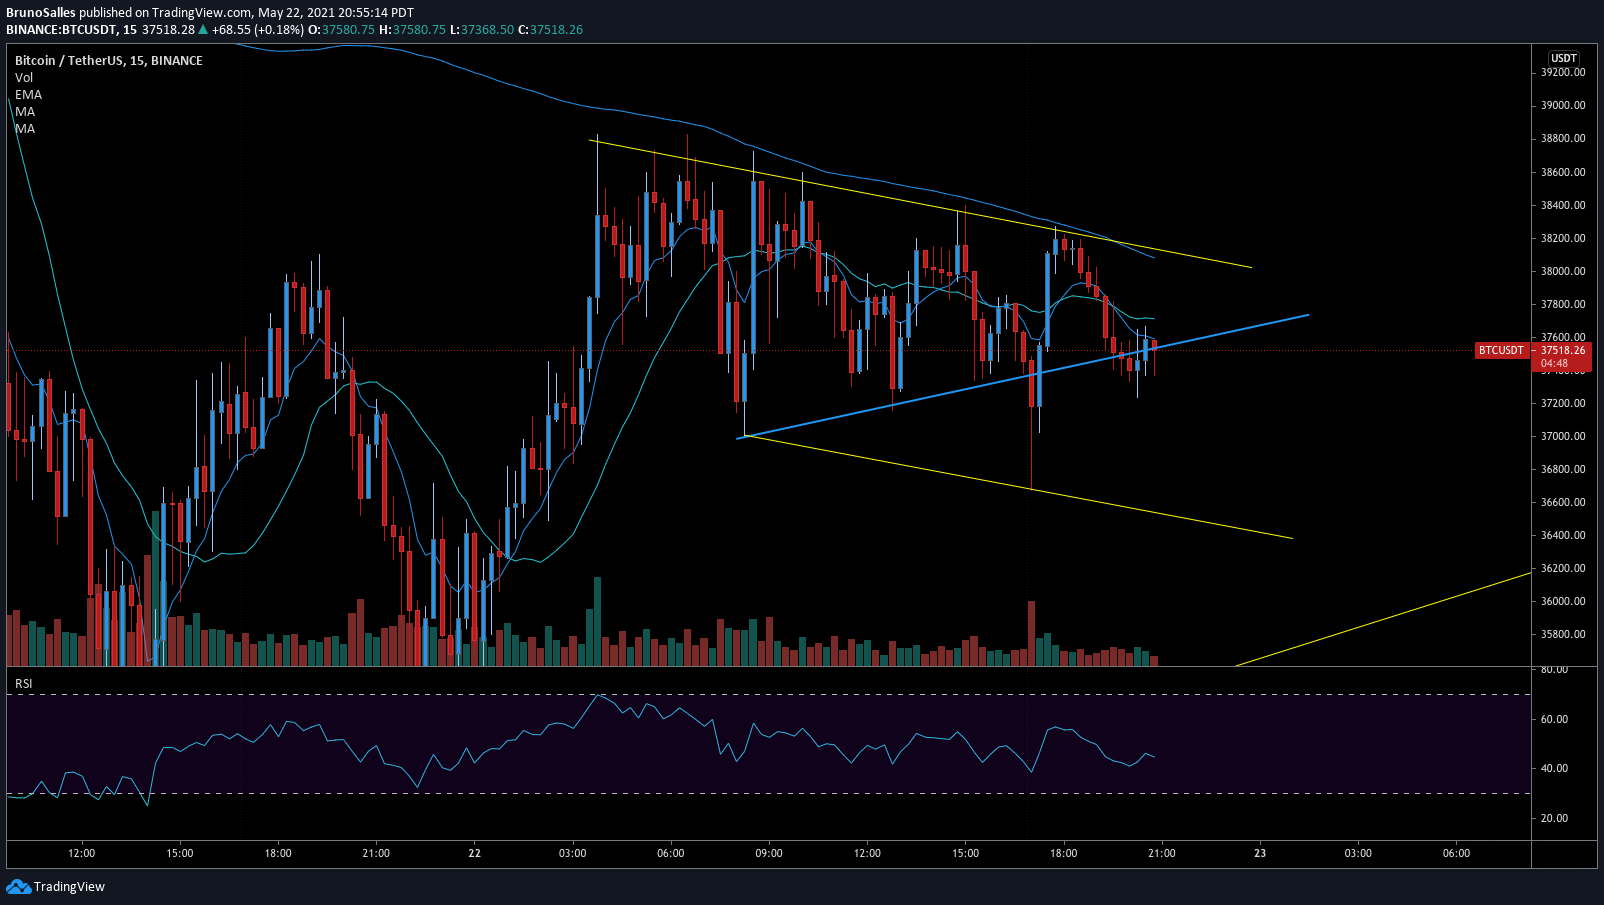Click the BINANCE:BTCUSDT, 15 symbol header

pyautogui.click(x=71, y=30)
